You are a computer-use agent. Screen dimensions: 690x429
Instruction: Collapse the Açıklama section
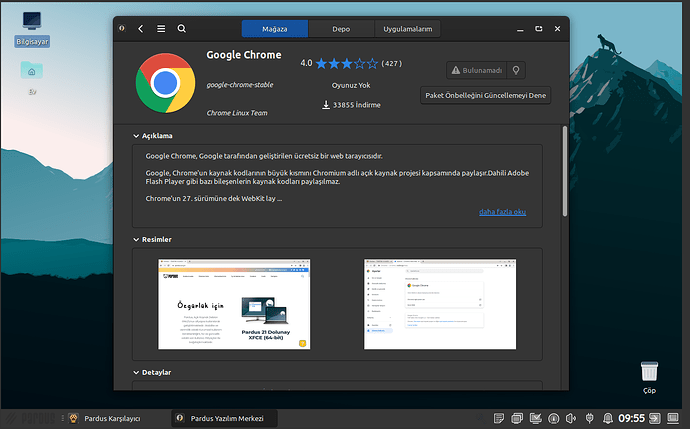pyautogui.click(x=136, y=135)
